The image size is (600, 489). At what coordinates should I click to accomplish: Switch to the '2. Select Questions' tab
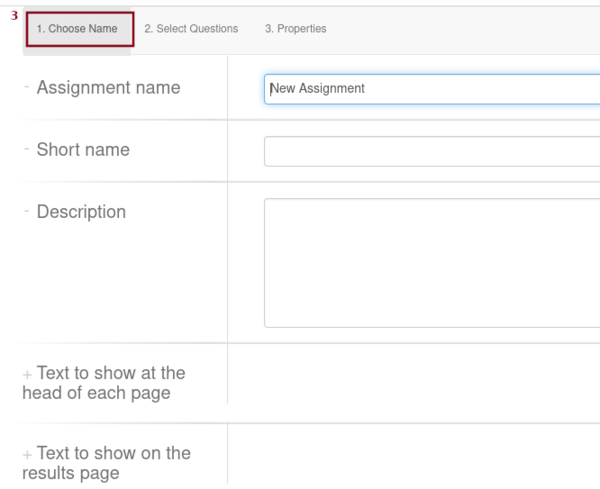[191, 29]
